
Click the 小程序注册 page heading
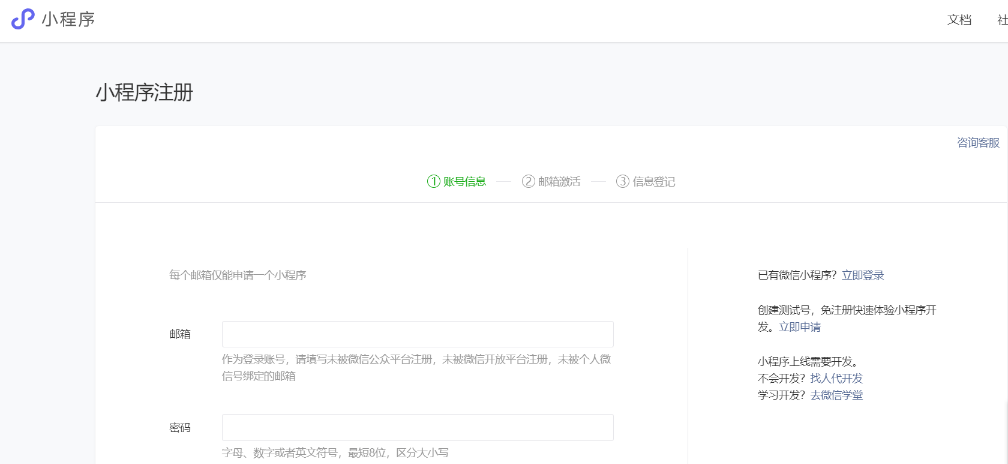pos(145,93)
